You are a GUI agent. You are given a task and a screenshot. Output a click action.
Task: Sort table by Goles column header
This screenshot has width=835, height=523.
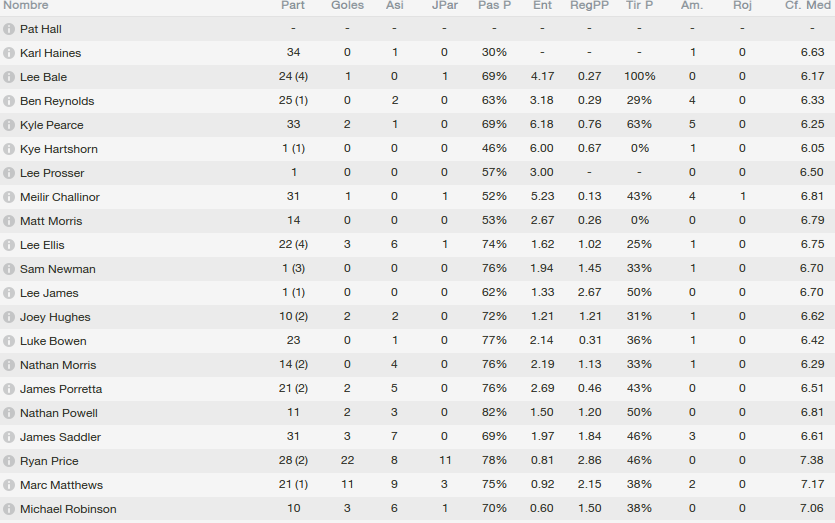(x=347, y=6)
